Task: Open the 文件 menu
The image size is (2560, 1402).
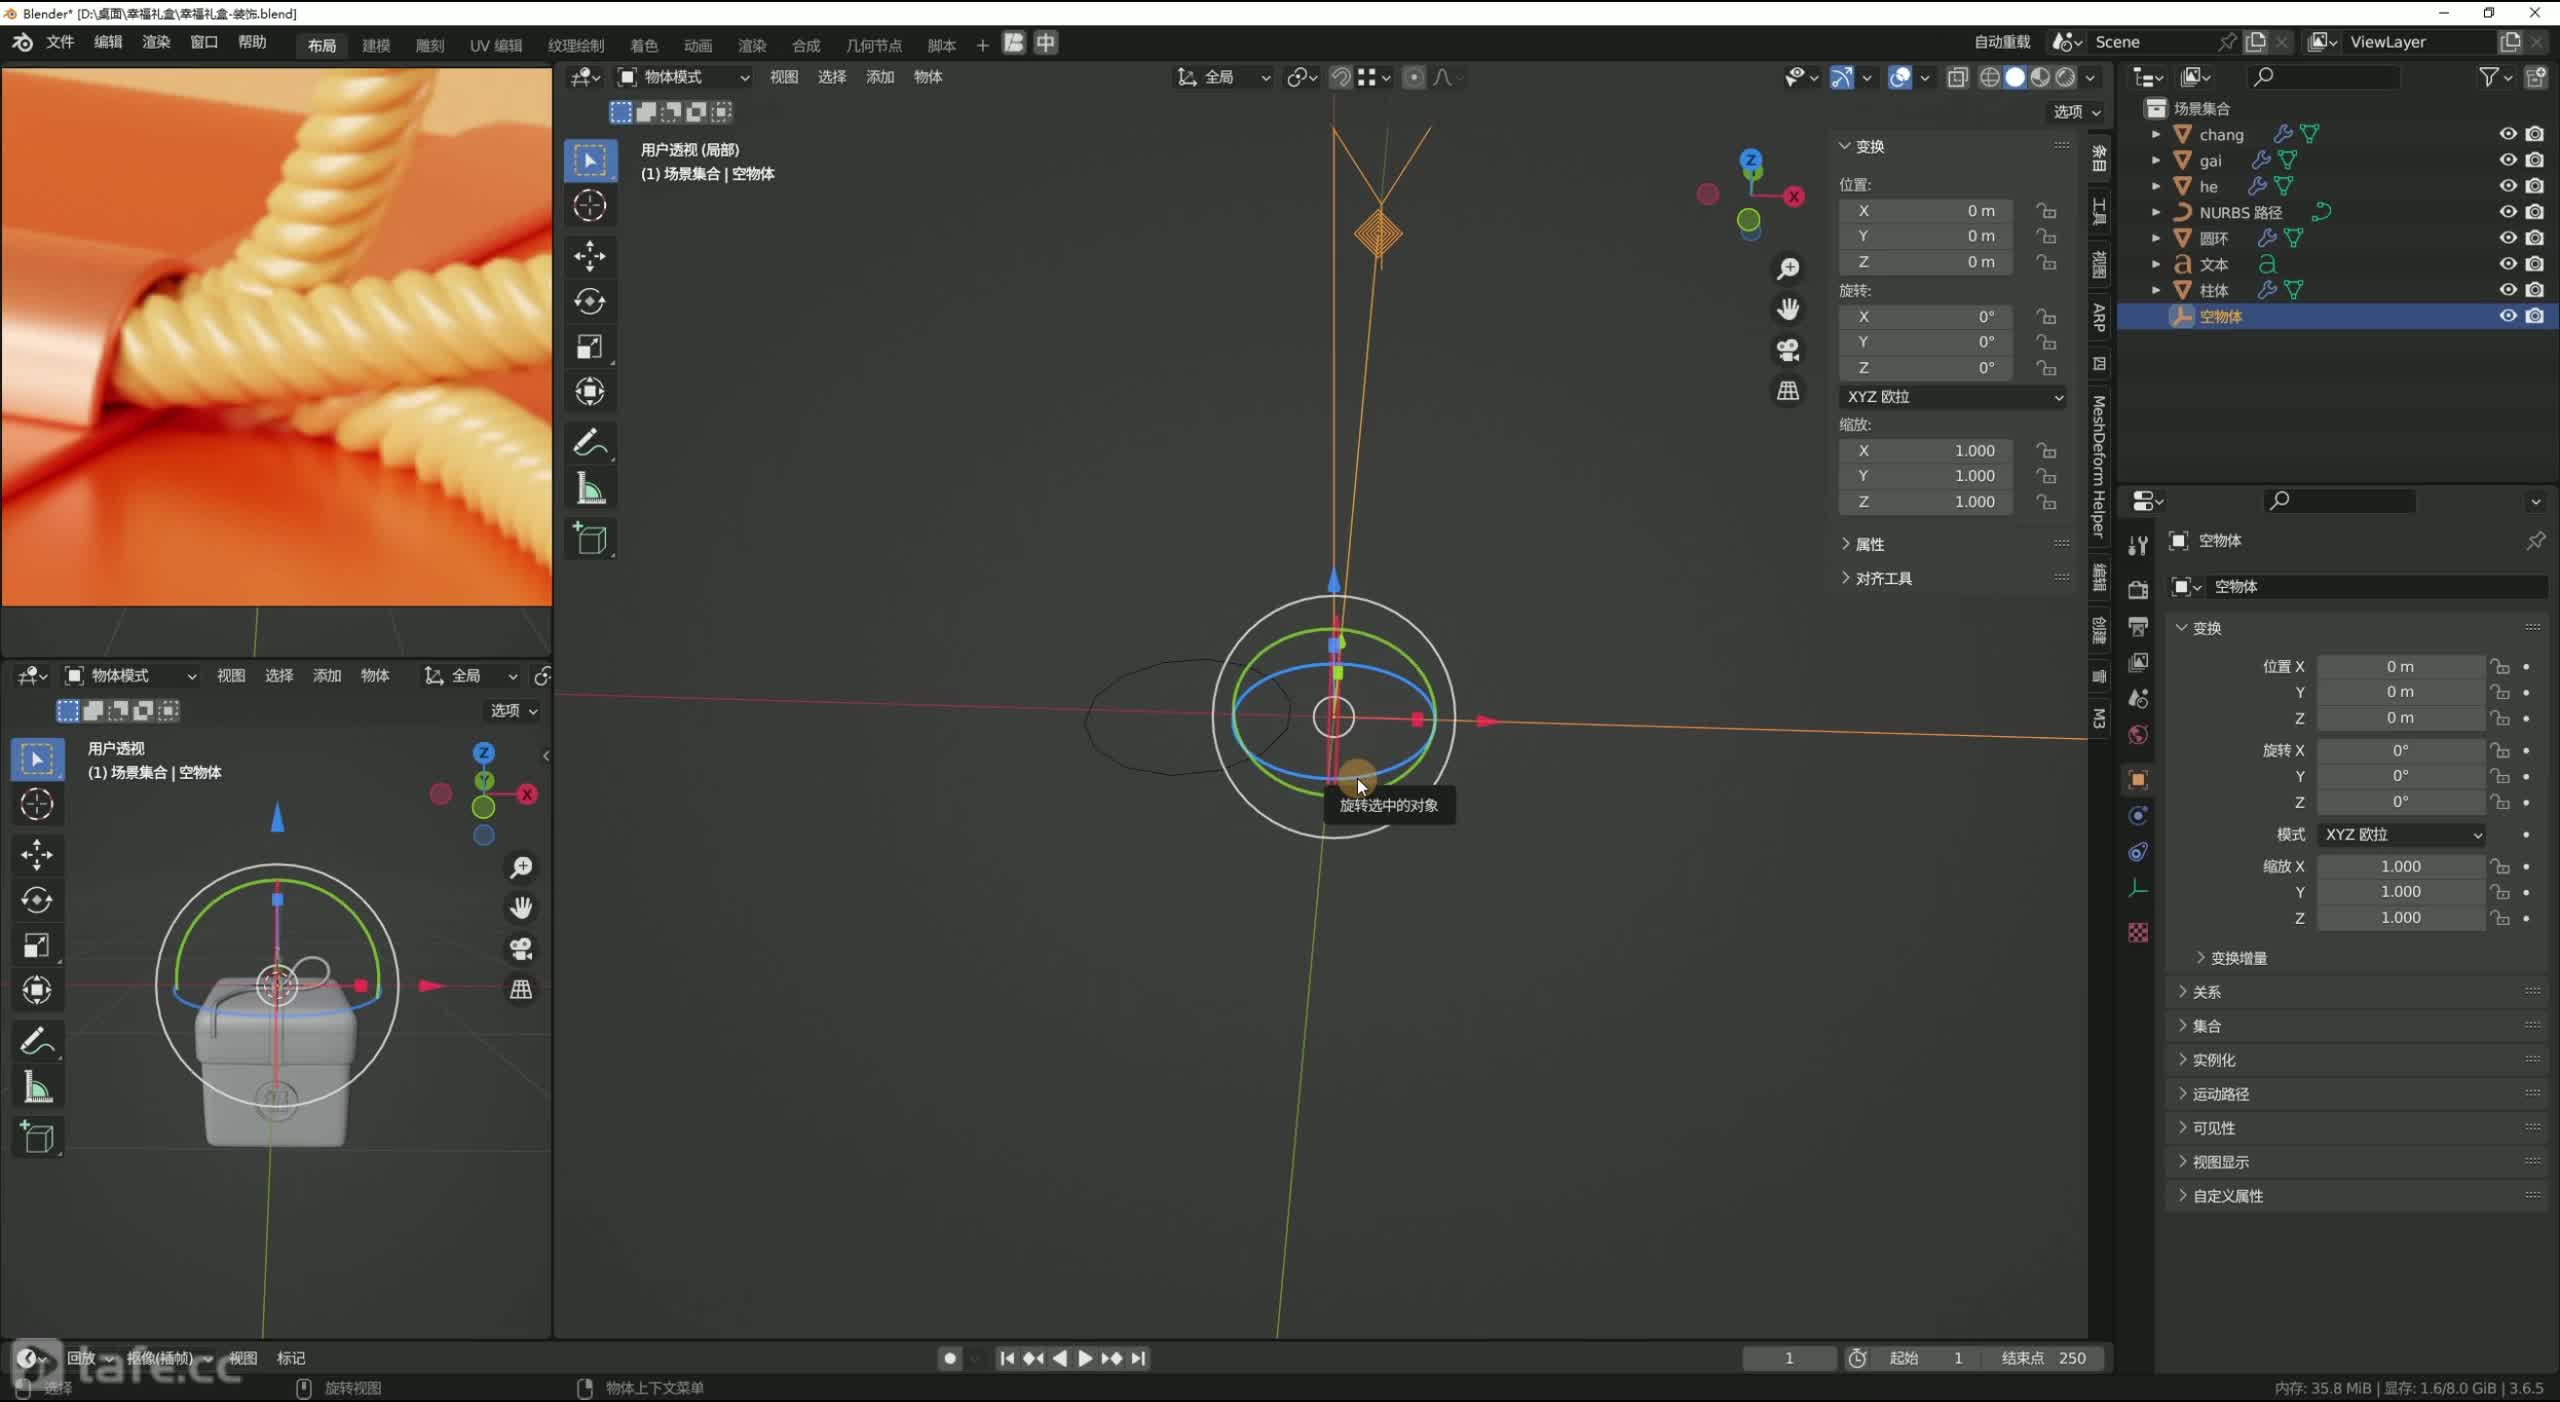Action: (x=60, y=42)
